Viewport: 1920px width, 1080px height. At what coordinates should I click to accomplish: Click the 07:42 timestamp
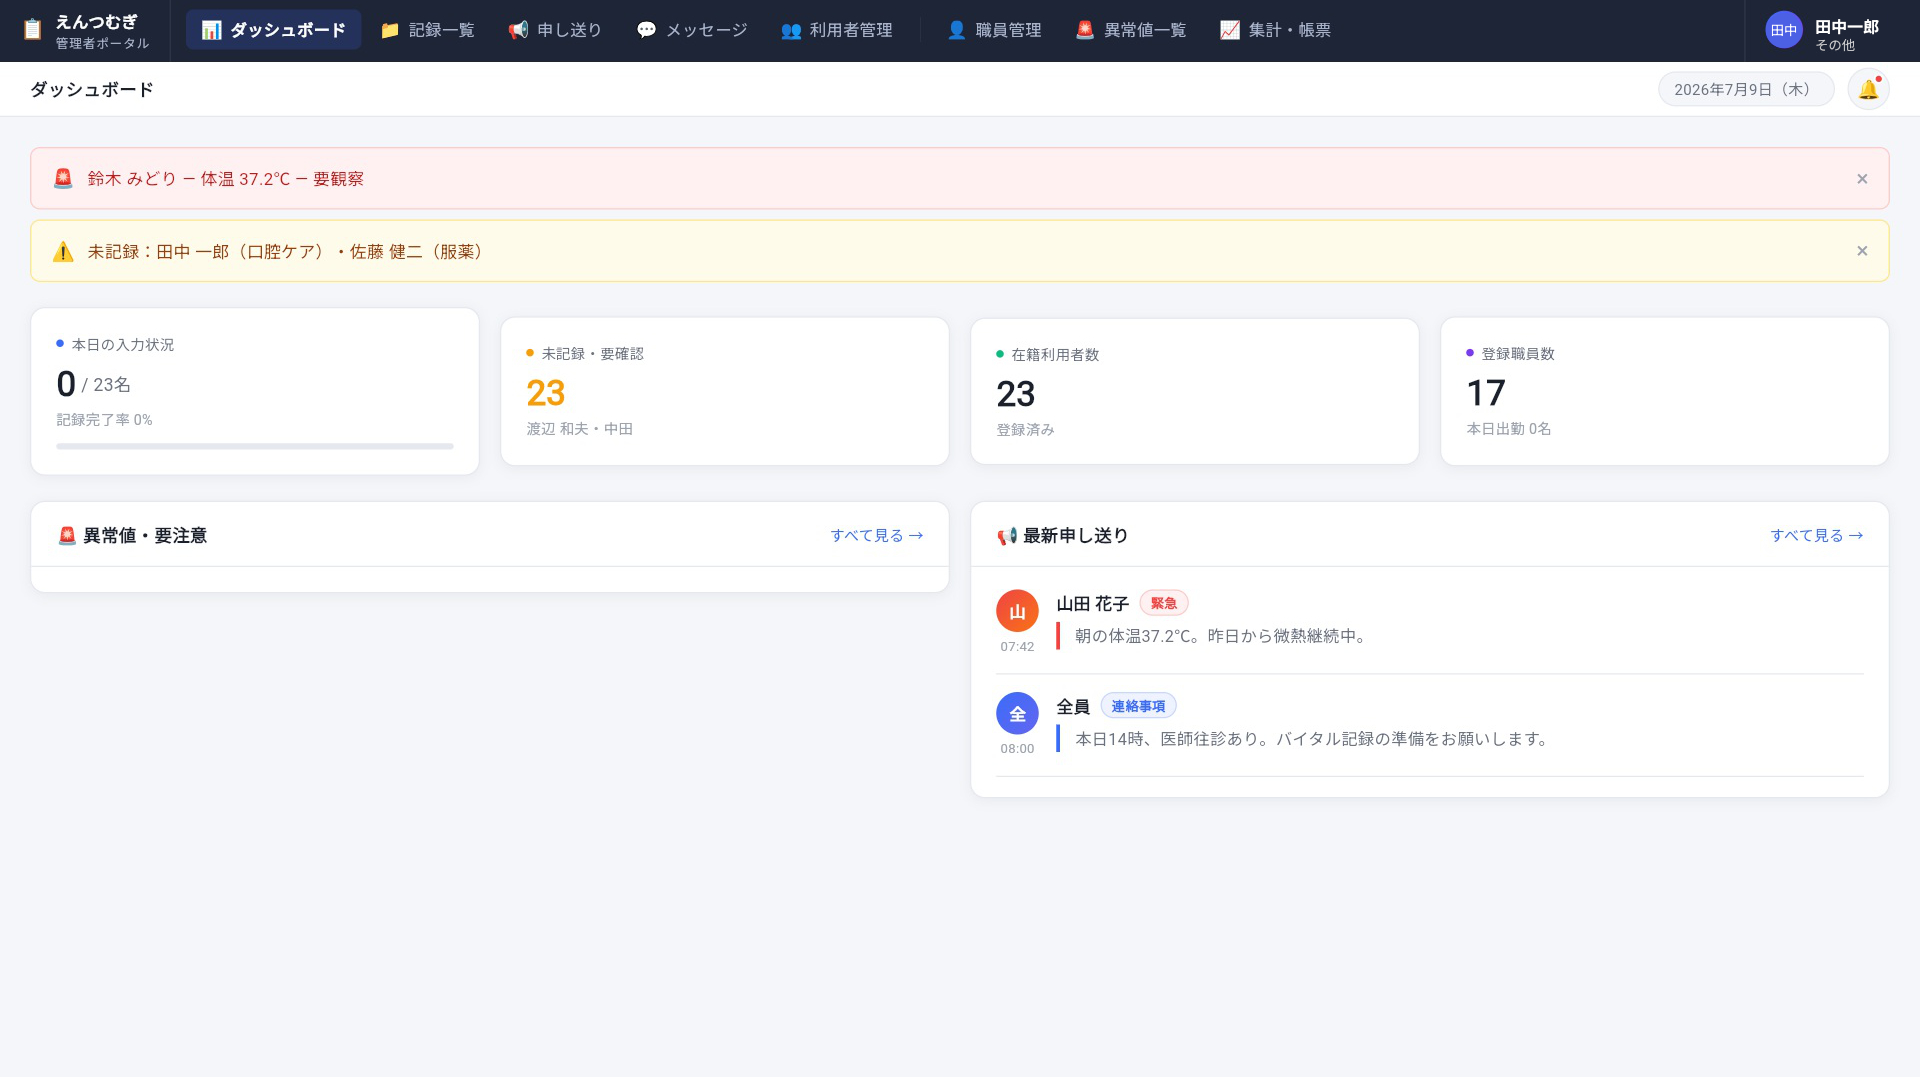pos(1017,647)
